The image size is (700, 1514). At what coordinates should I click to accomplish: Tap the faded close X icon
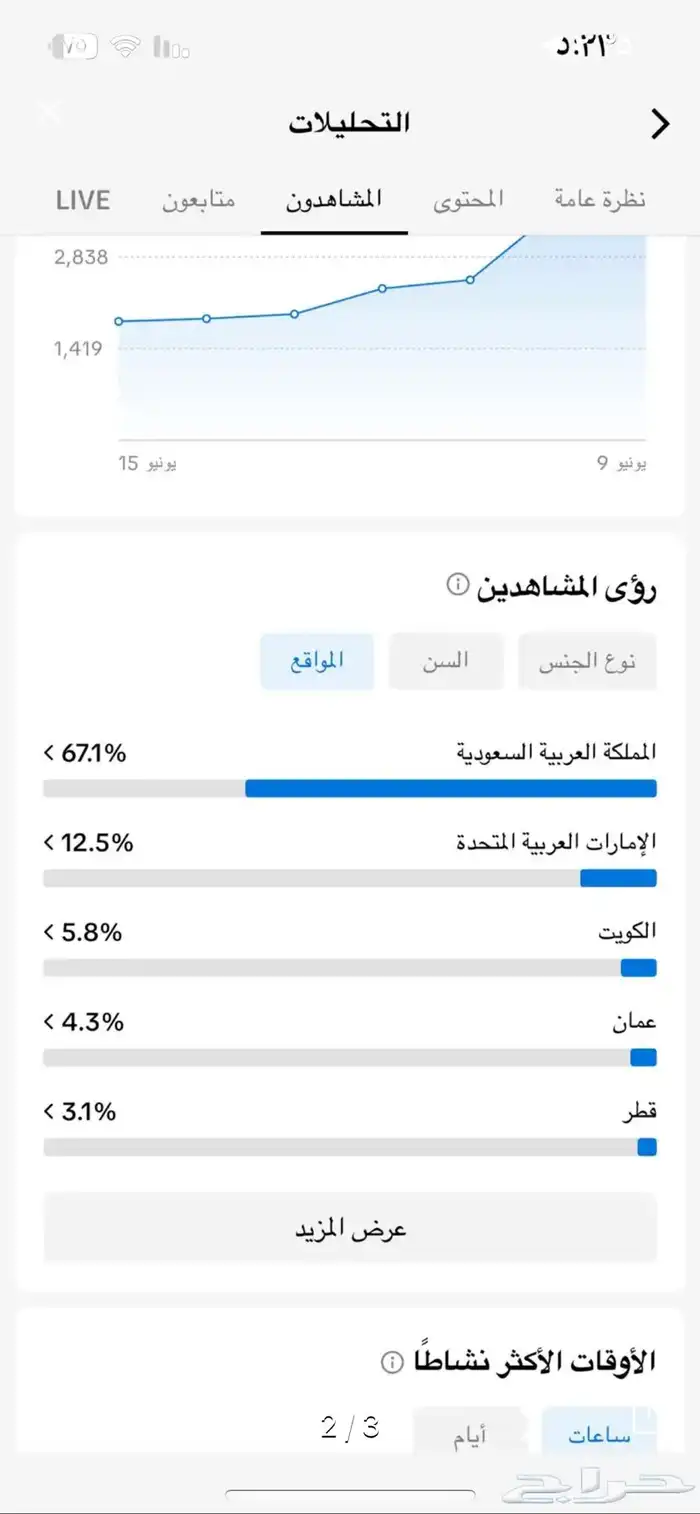point(48,113)
